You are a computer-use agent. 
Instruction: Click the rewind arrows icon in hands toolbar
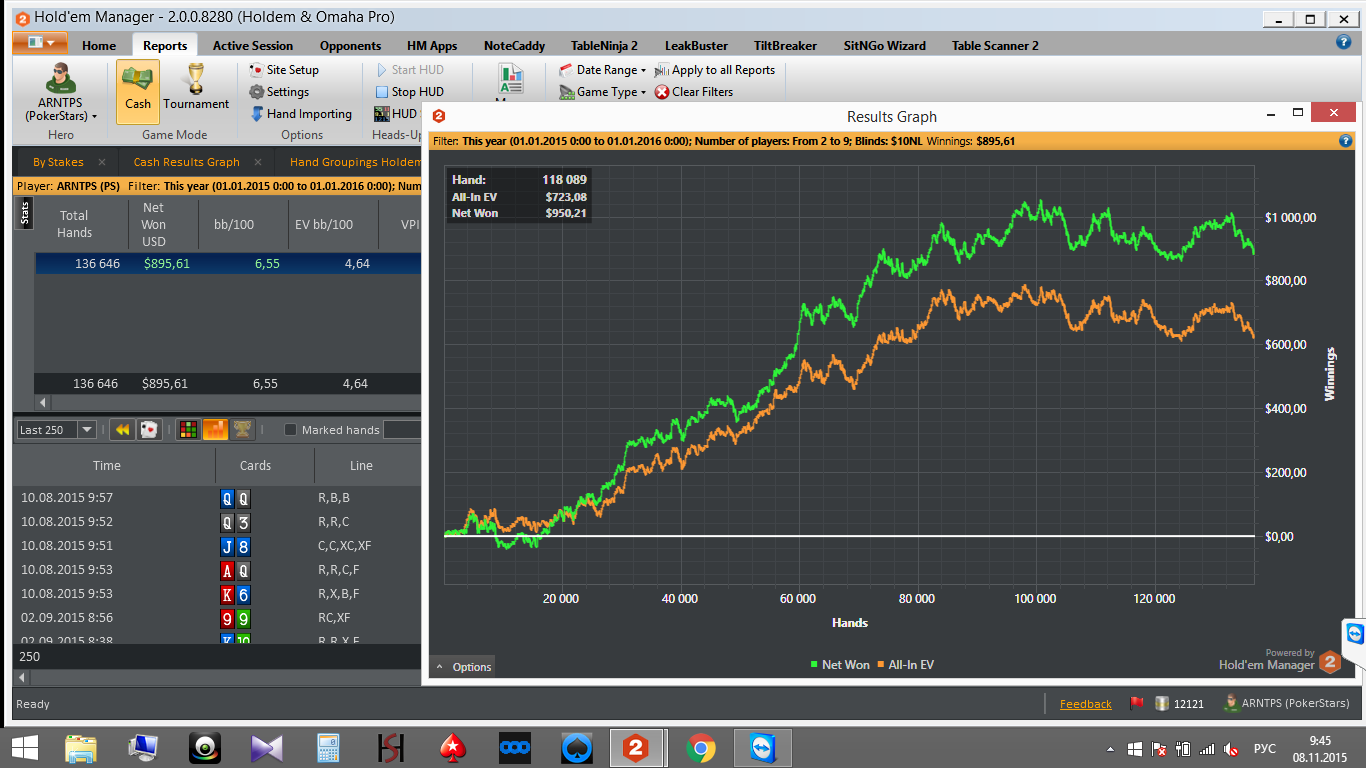coord(122,430)
